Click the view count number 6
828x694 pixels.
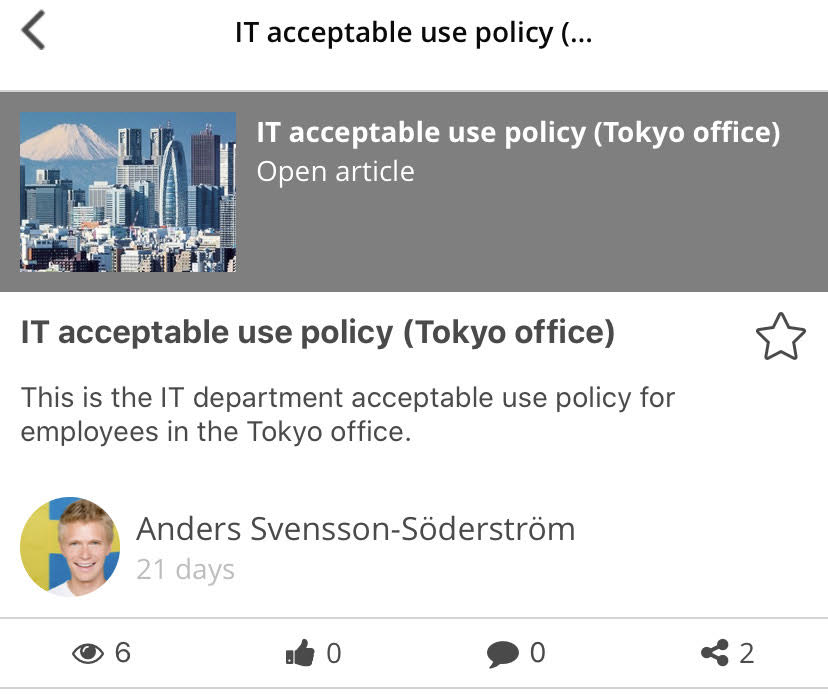tap(123, 654)
